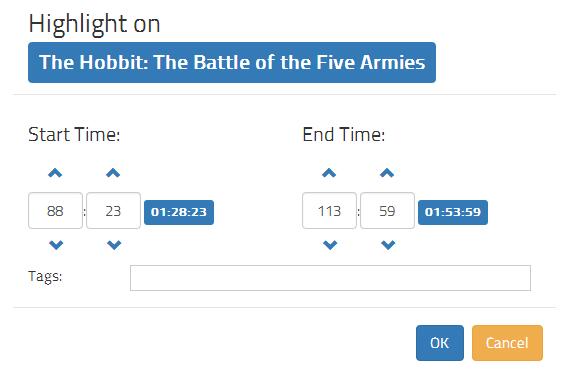Decrement end time minutes down arrow
This screenshot has height=375, width=561.
click(x=330, y=245)
